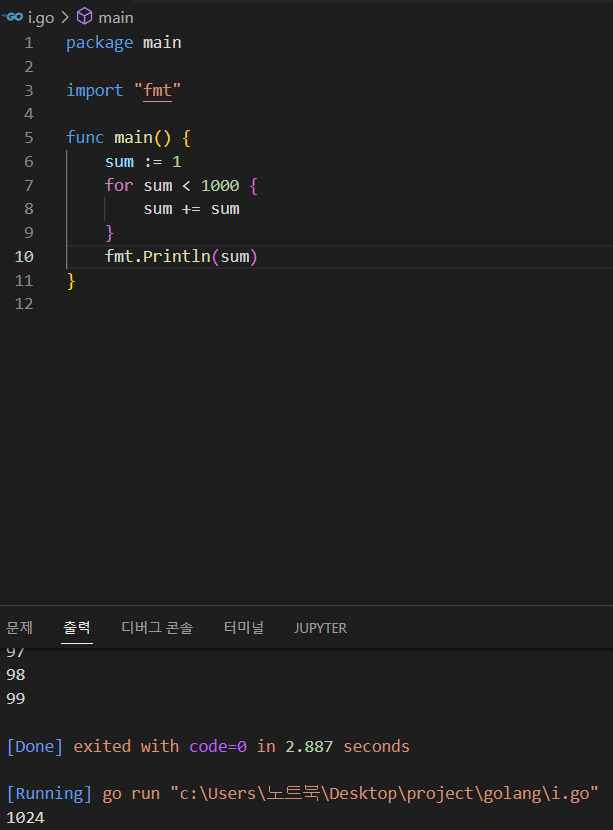Click the closing yellow brace on line 11

click(71, 281)
